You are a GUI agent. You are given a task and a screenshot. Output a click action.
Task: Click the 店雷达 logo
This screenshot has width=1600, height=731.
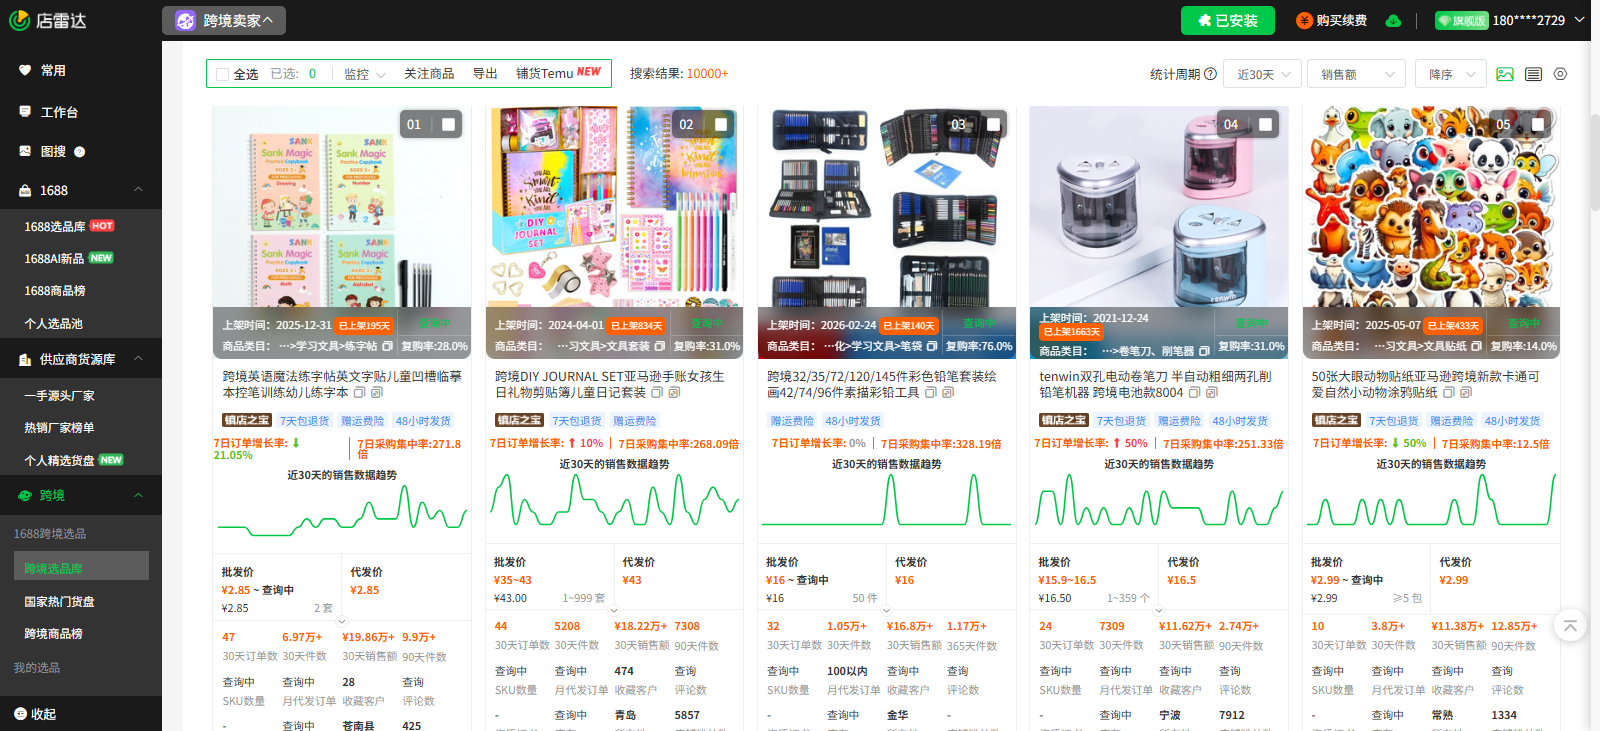47,20
